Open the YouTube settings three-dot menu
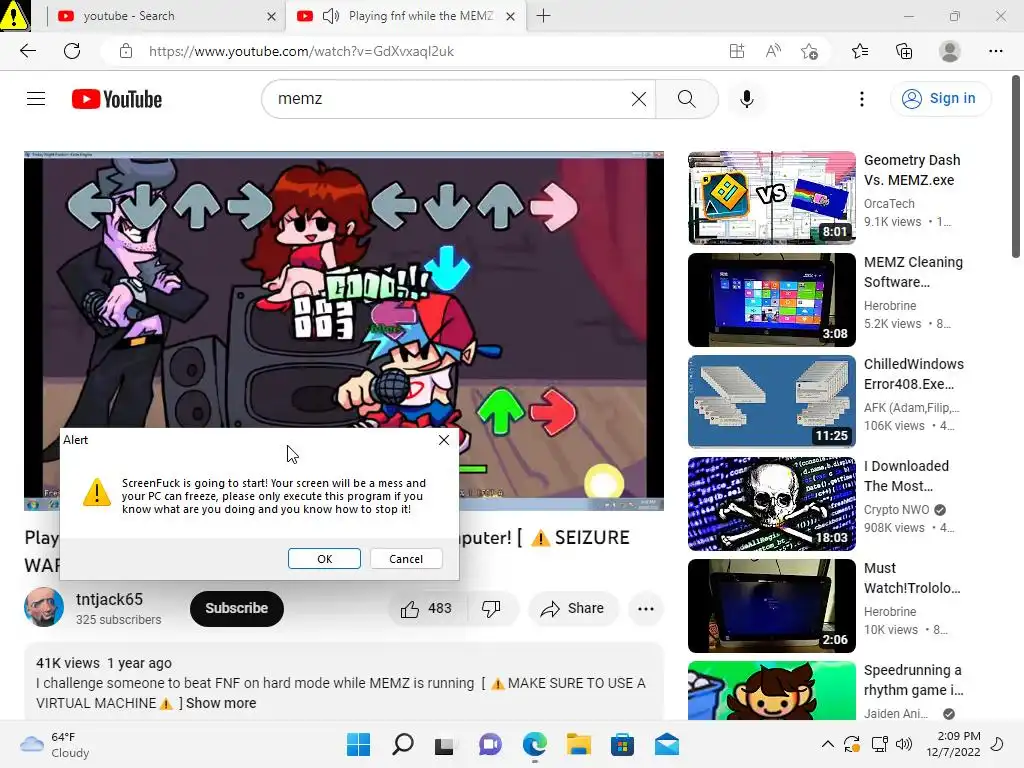The image size is (1024, 768). coord(861,99)
